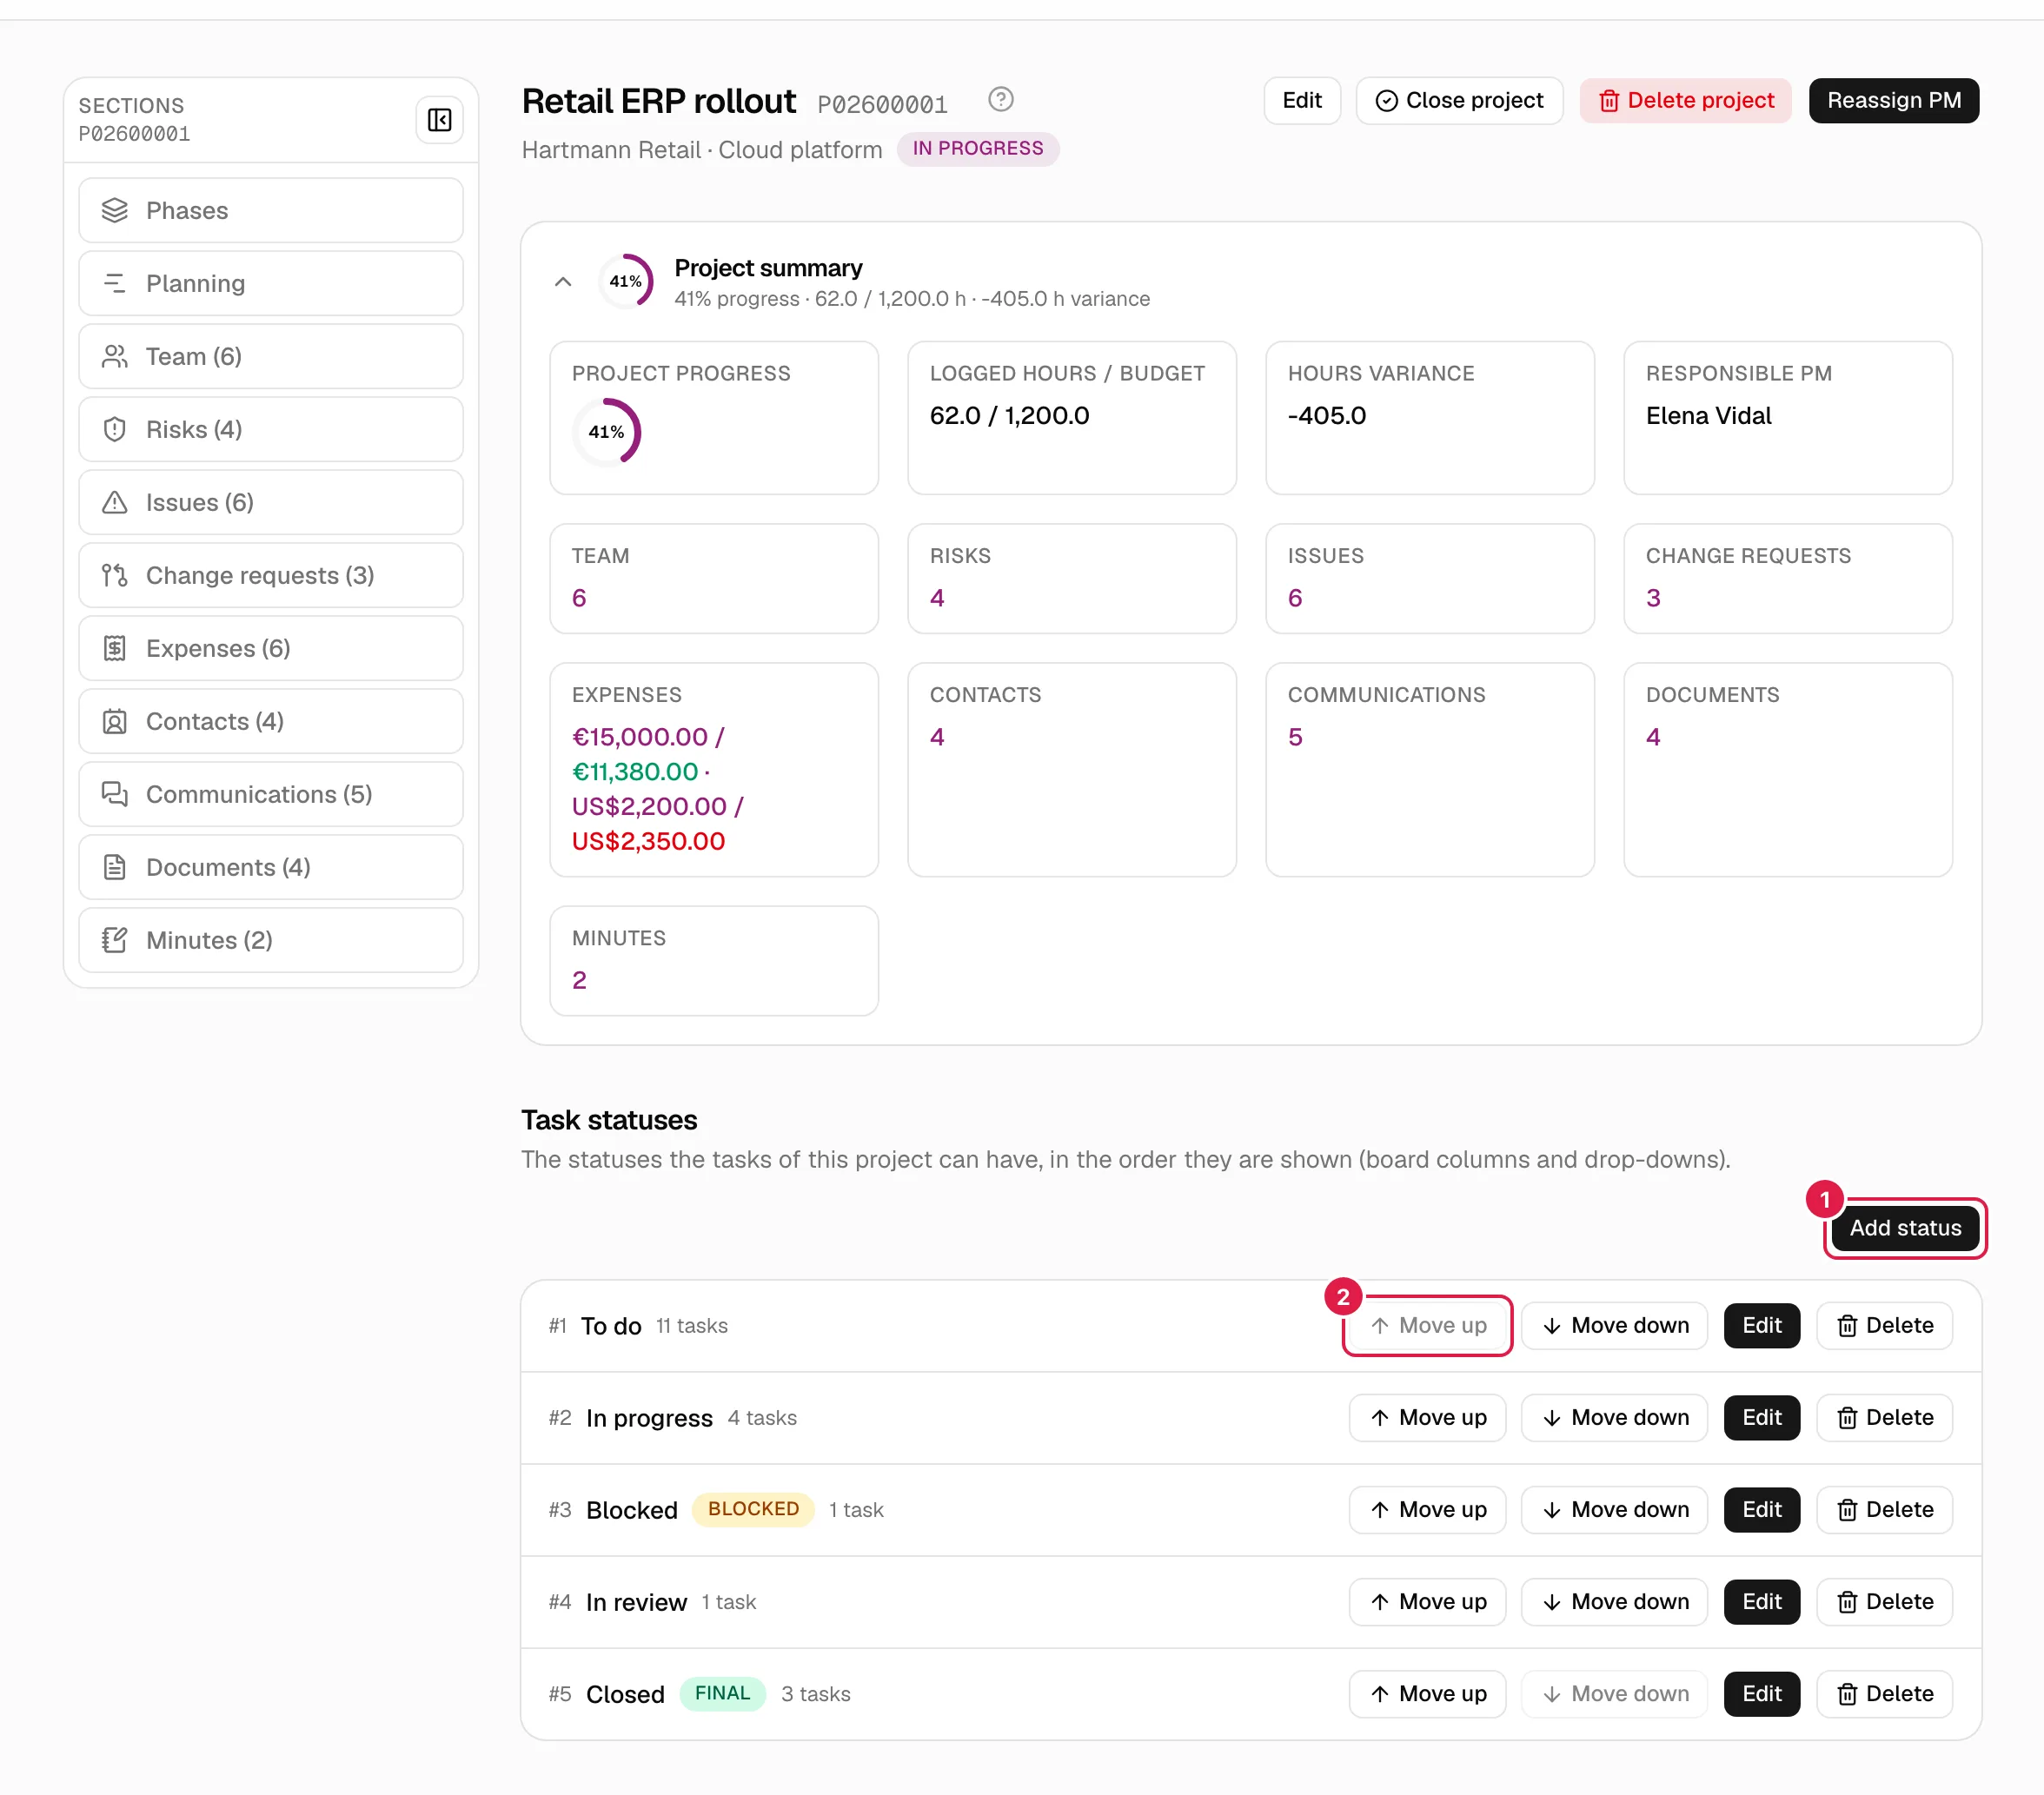Move up the Closed status
2044x1795 pixels.
click(1428, 1694)
